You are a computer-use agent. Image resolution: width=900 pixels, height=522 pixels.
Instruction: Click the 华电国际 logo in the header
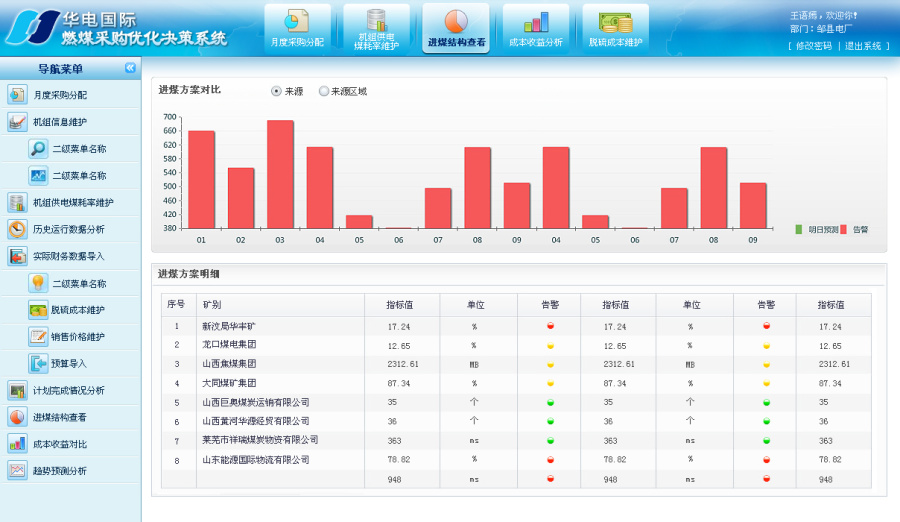point(33,27)
